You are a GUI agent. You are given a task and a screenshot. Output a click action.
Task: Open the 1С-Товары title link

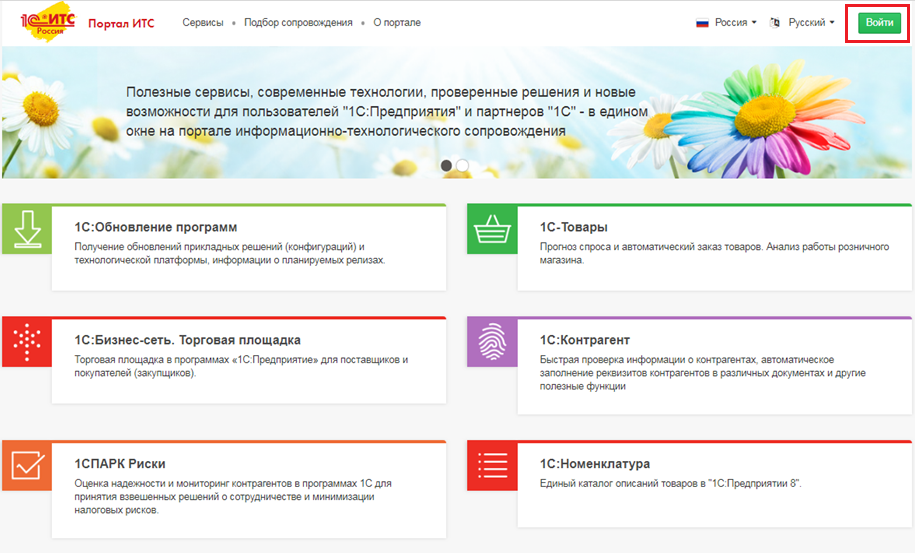point(574,227)
